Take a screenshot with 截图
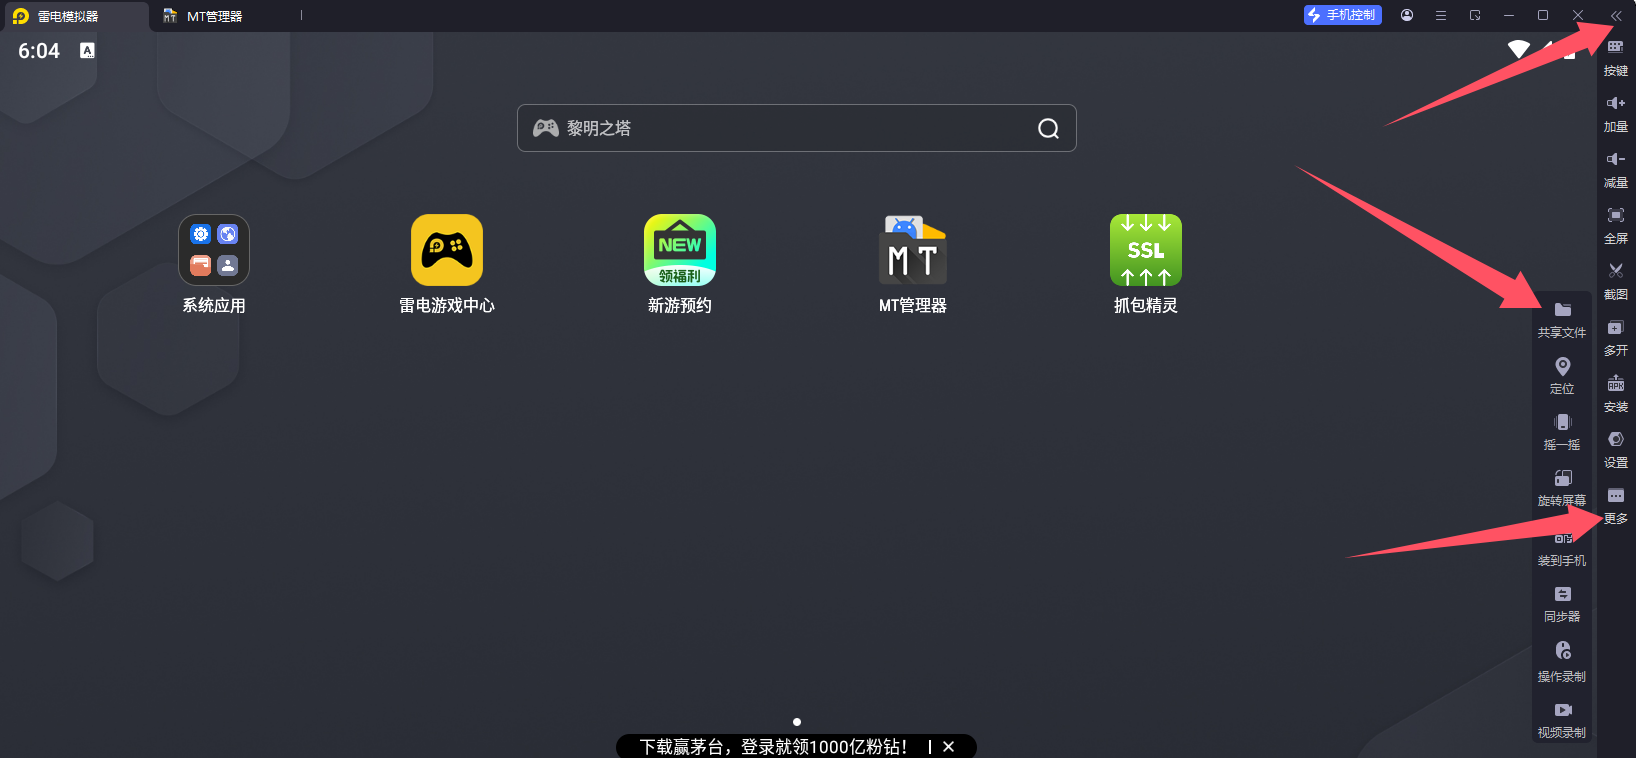The height and width of the screenshot is (758, 1636). (x=1616, y=282)
